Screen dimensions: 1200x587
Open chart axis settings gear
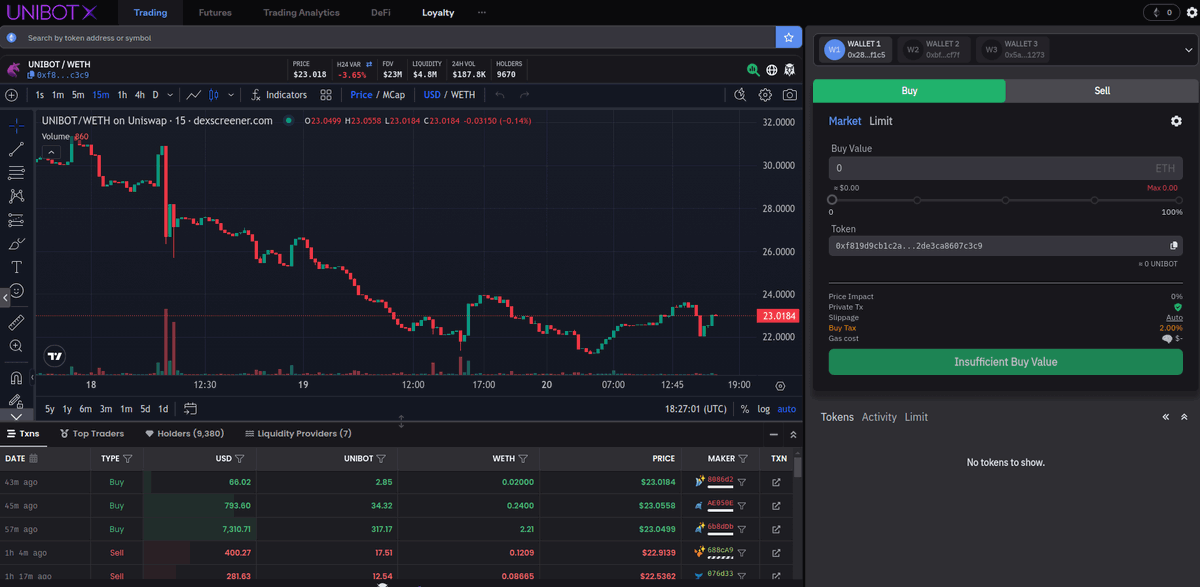780,385
